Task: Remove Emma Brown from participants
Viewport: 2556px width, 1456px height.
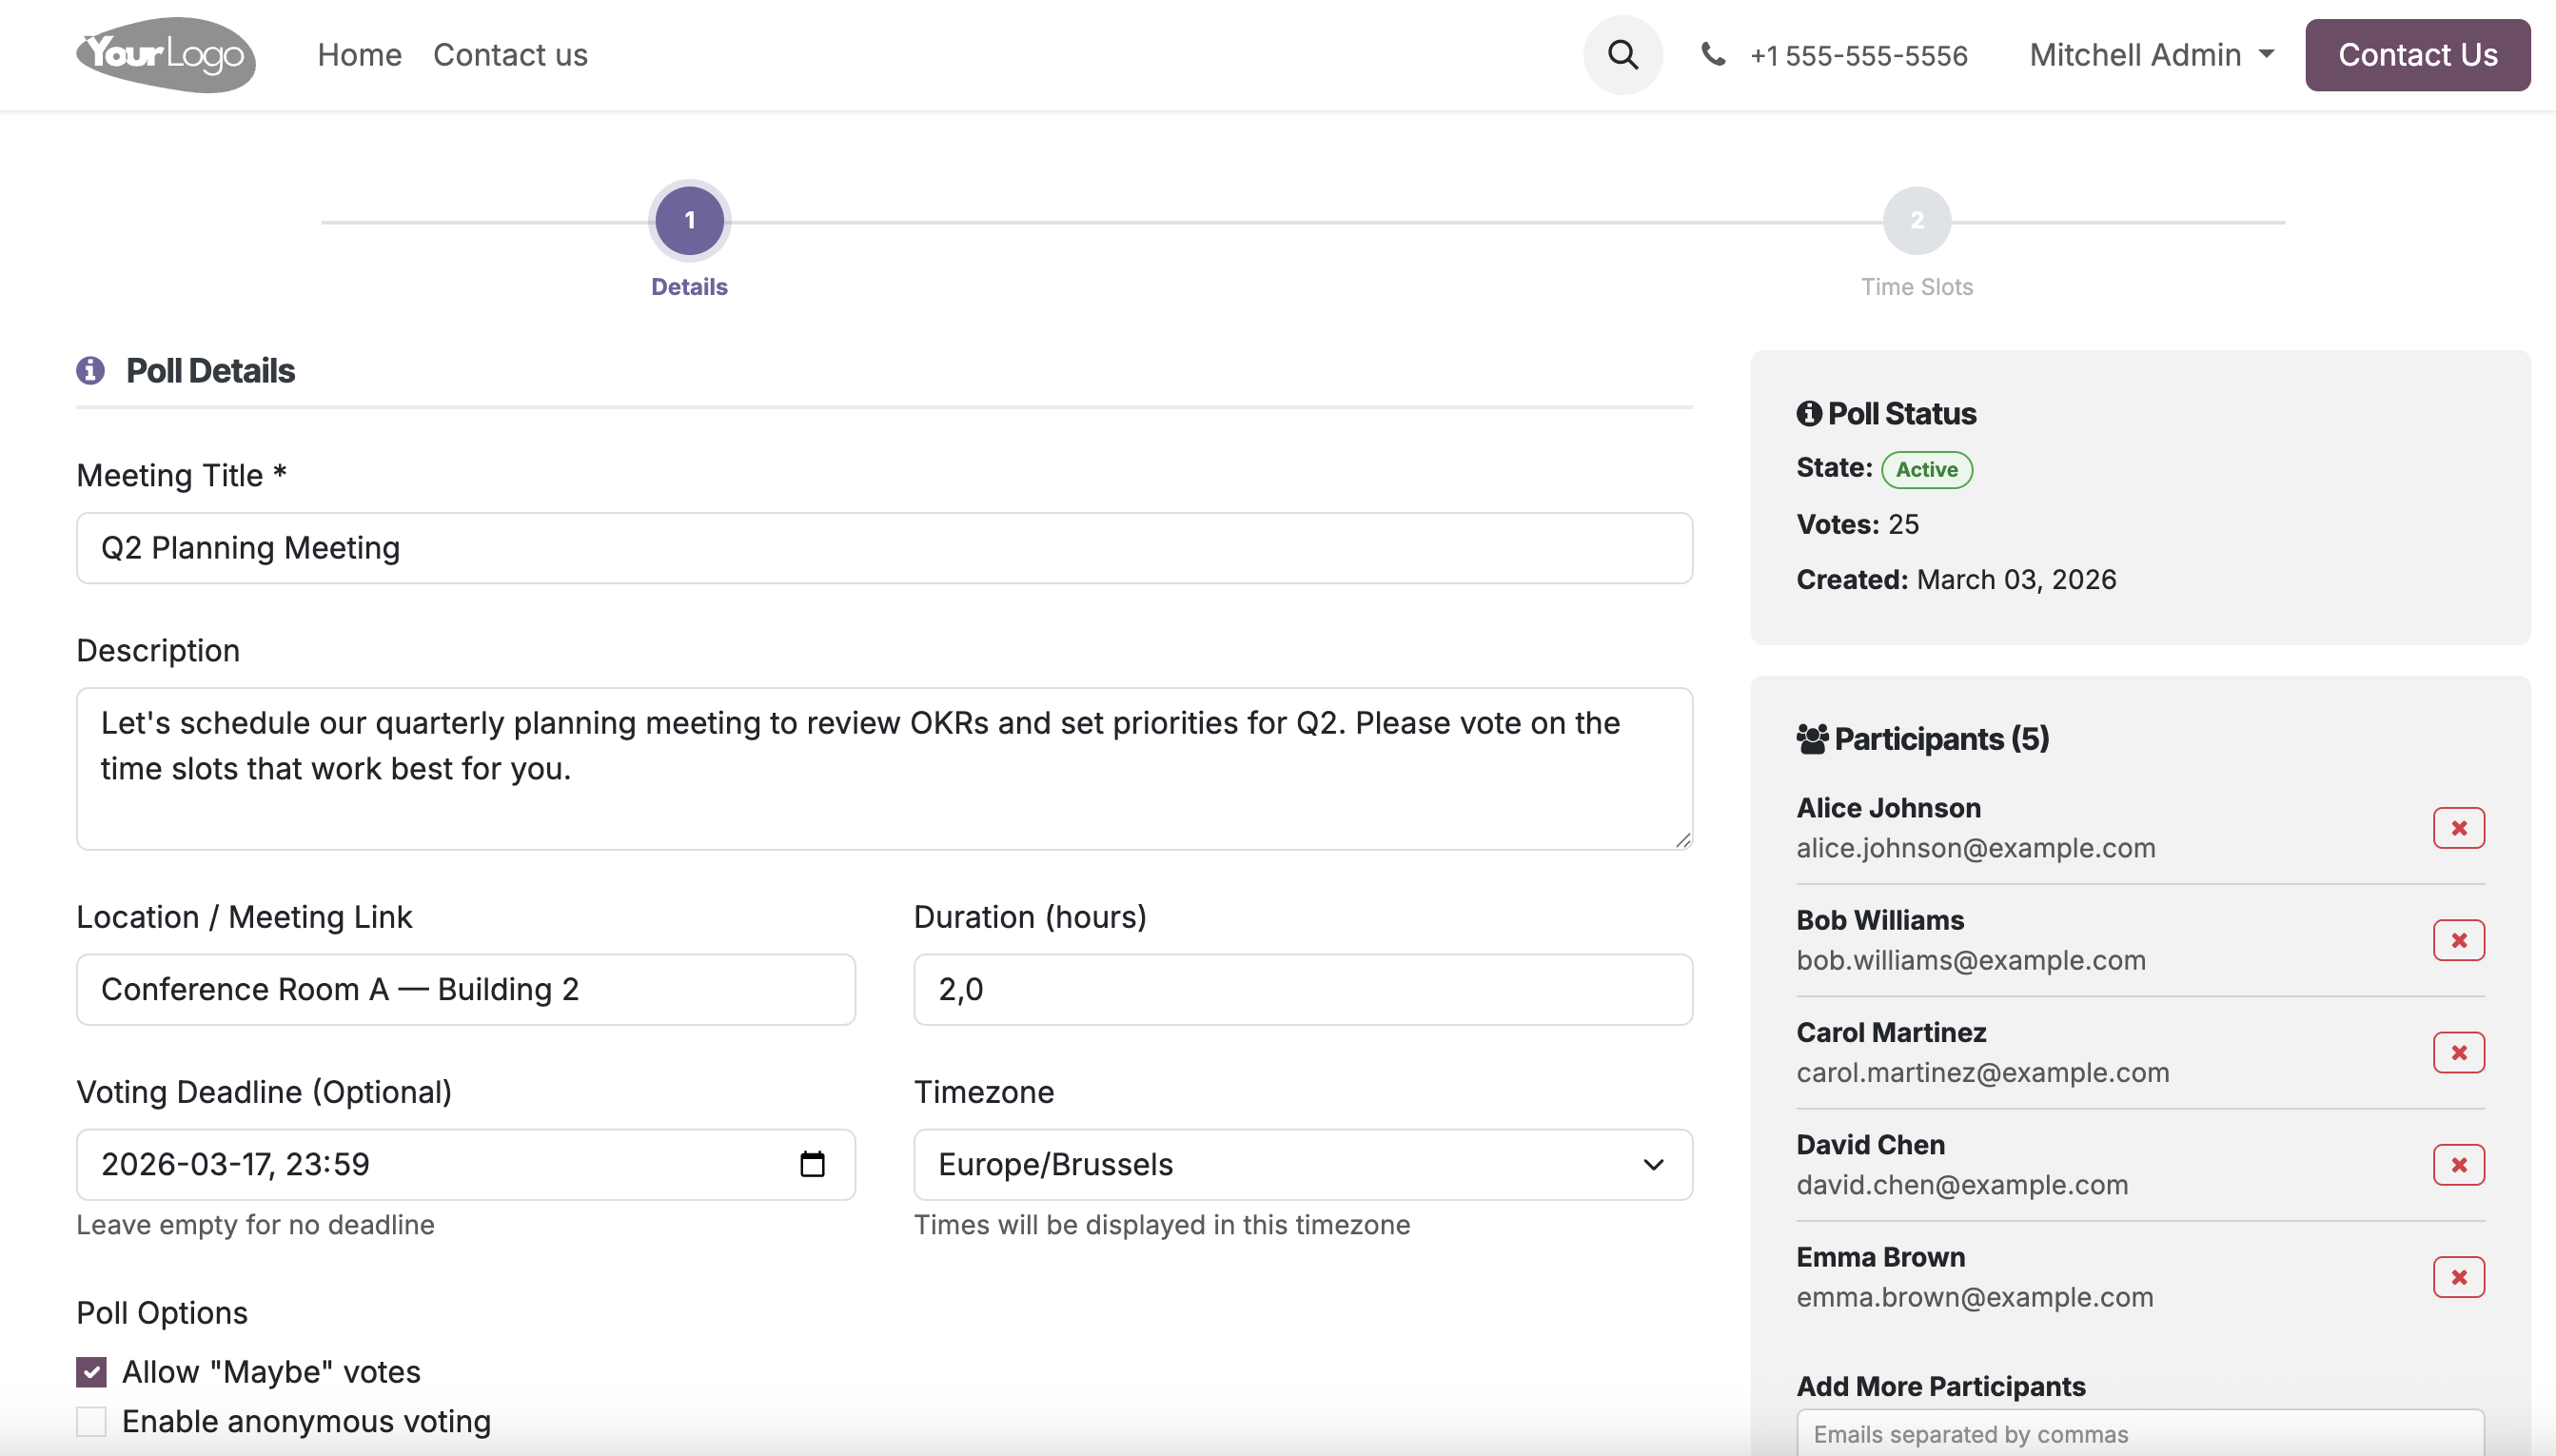Action: (2458, 1277)
